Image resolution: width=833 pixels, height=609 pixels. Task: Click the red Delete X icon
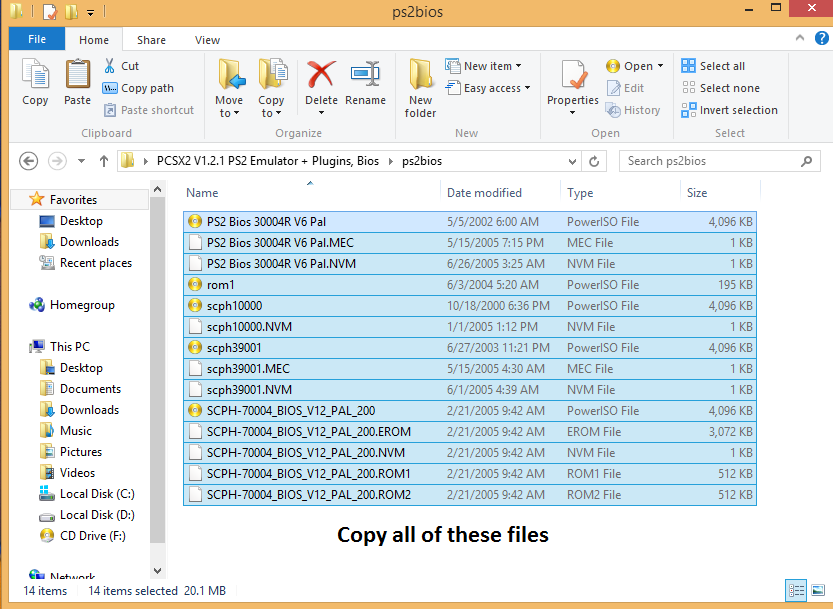click(x=321, y=74)
